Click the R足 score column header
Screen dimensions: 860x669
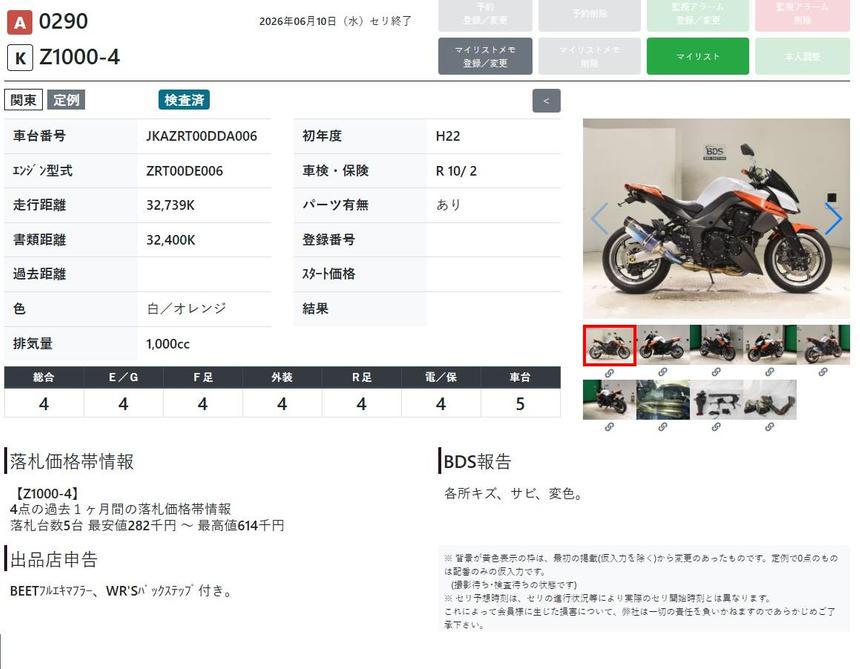361,377
